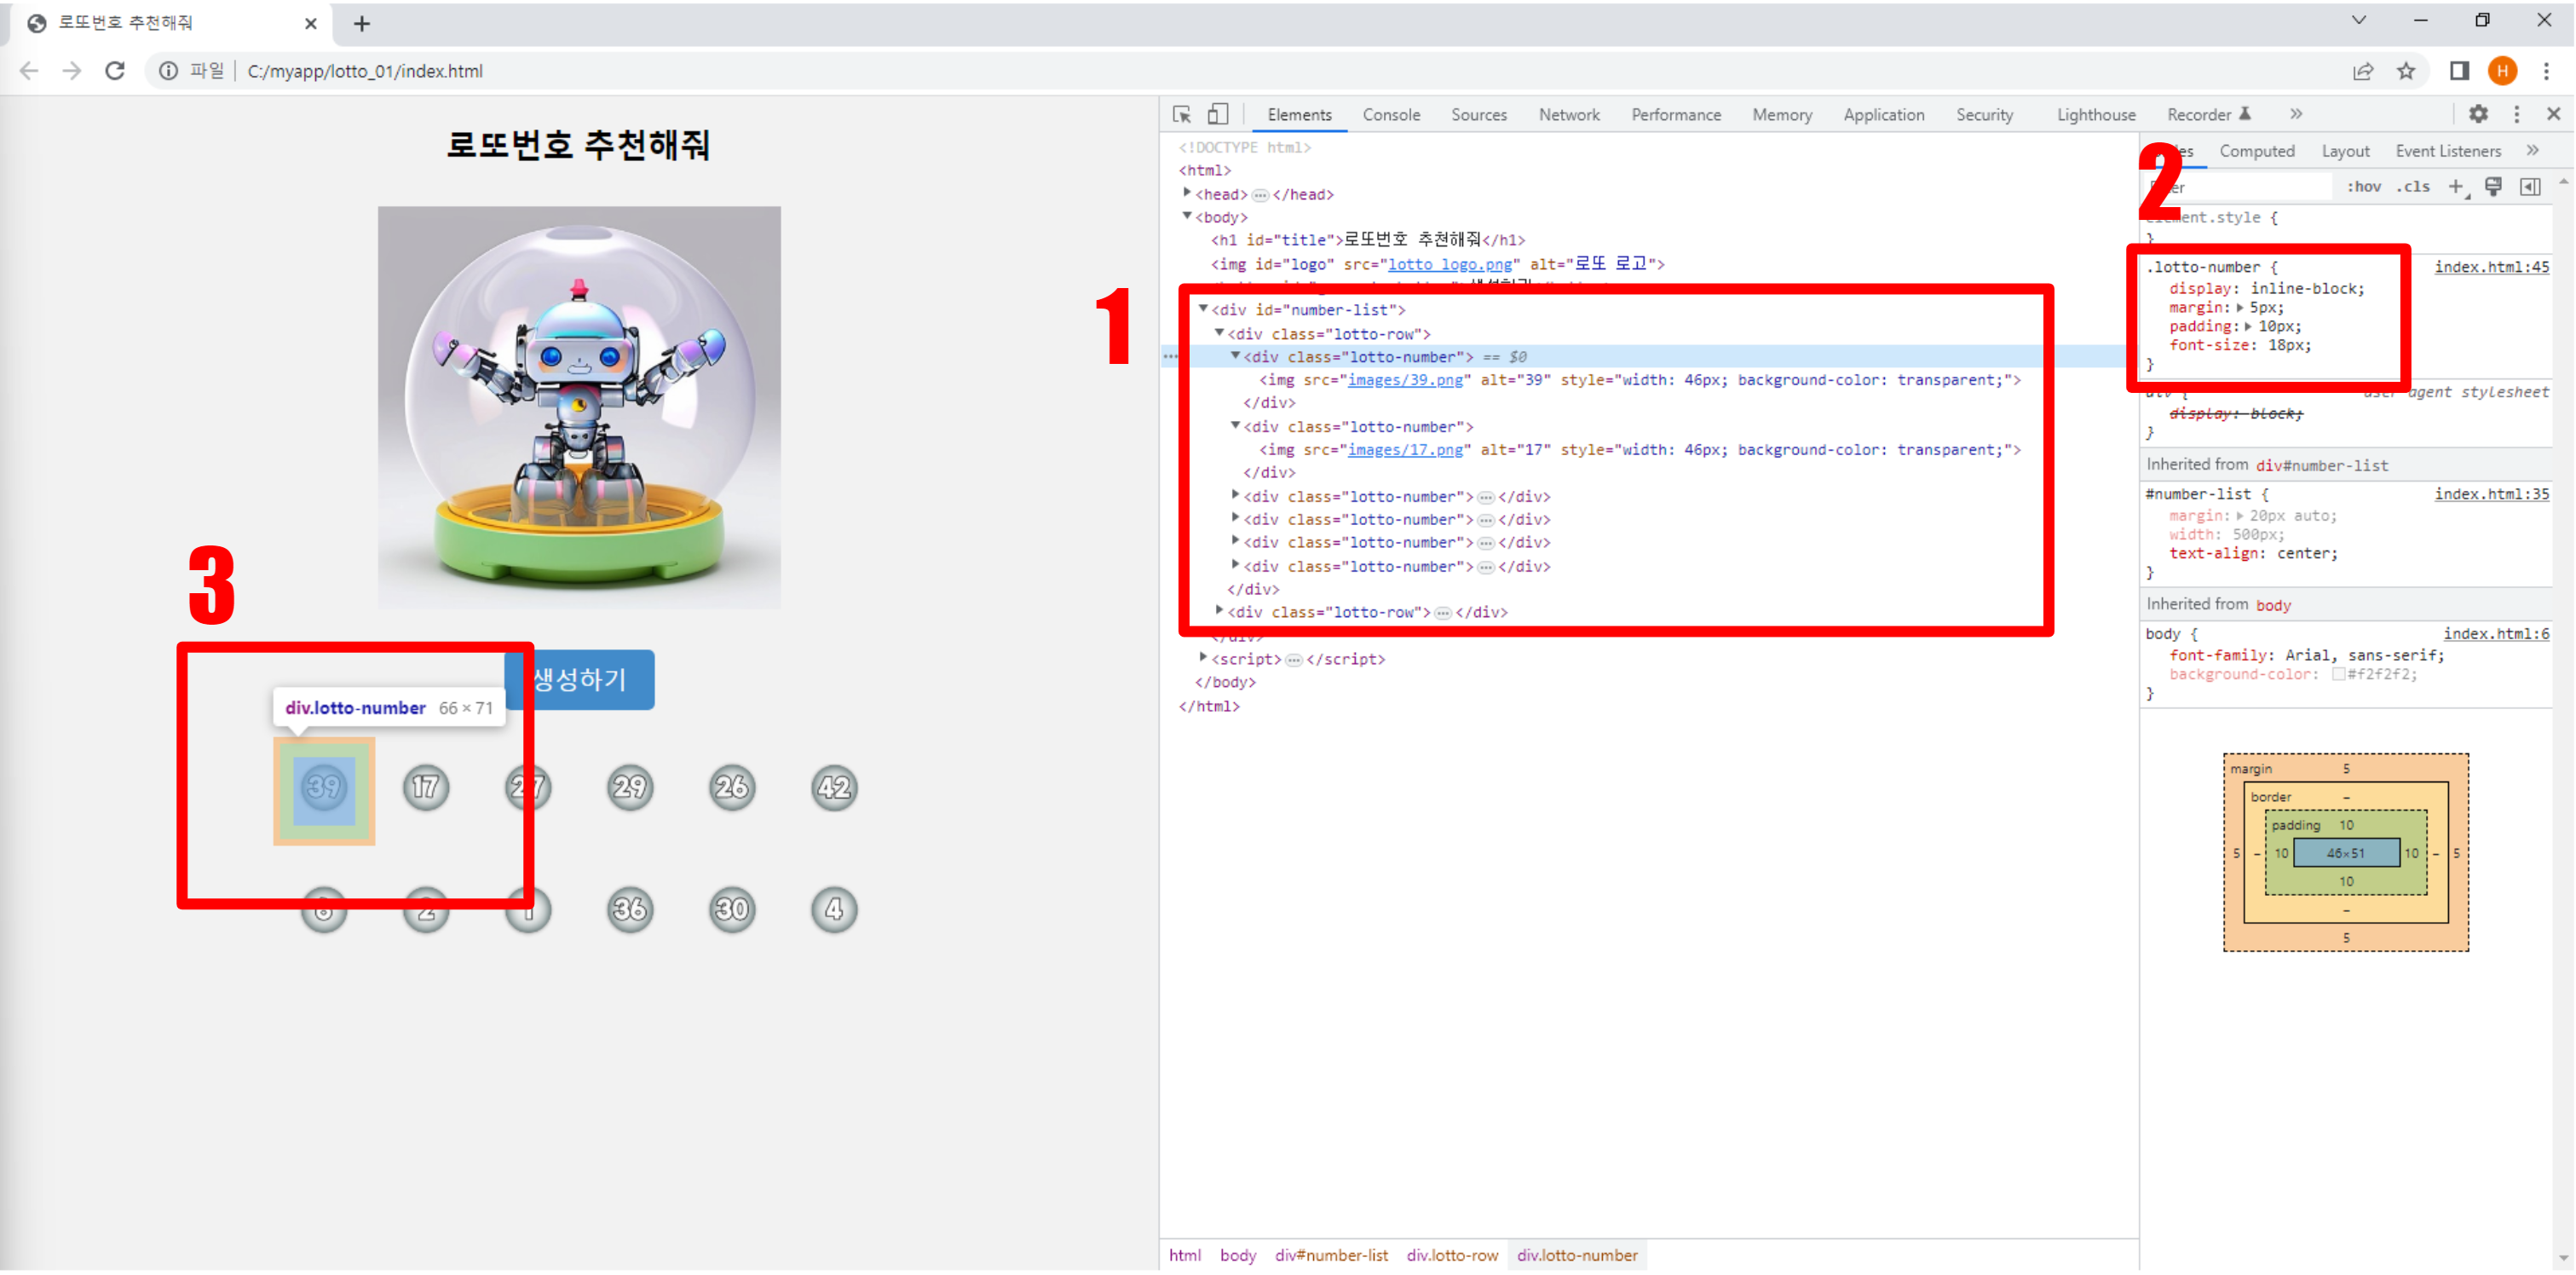Close the DevTools panel

[x=2553, y=114]
